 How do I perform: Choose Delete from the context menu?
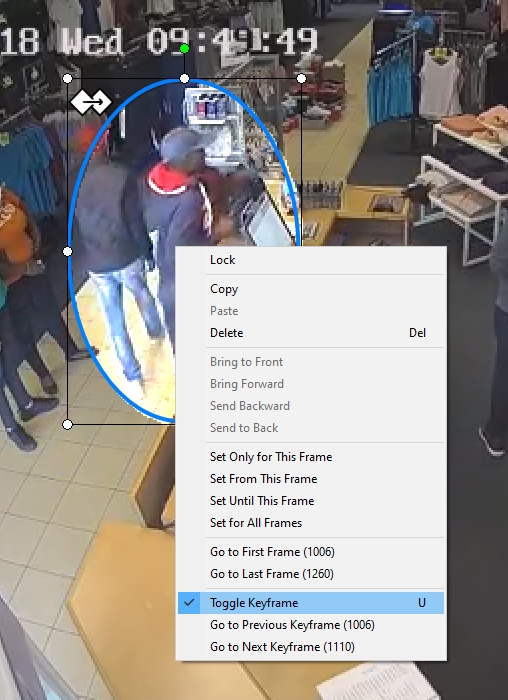pos(311,333)
